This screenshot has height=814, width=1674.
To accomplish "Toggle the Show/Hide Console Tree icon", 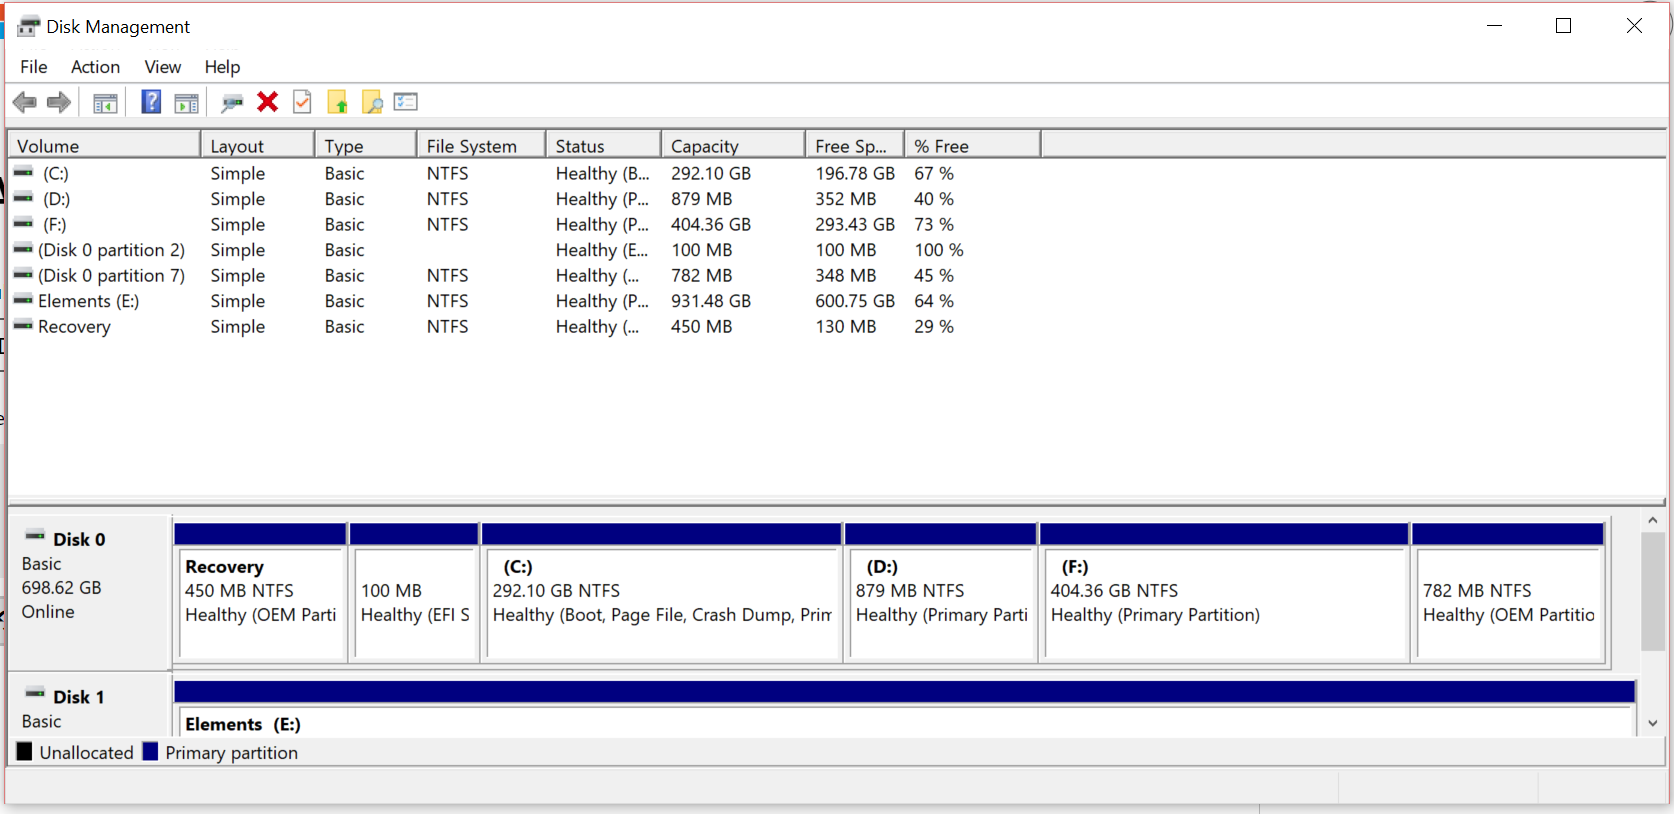I will (x=105, y=102).
